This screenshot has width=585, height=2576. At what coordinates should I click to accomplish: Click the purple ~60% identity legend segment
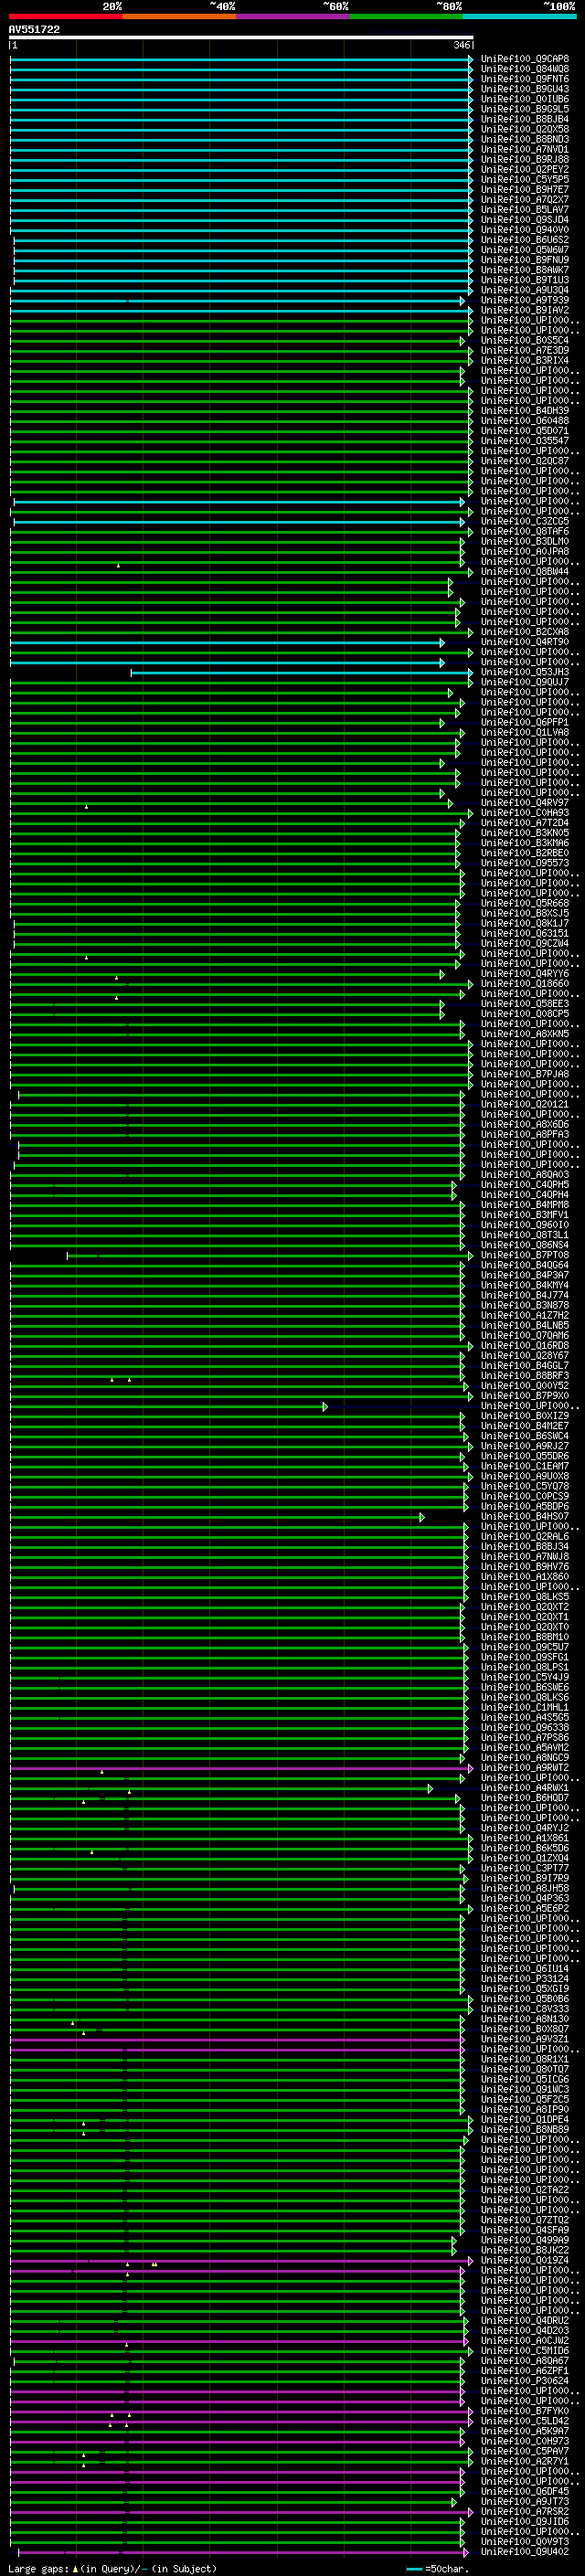tap(293, 16)
